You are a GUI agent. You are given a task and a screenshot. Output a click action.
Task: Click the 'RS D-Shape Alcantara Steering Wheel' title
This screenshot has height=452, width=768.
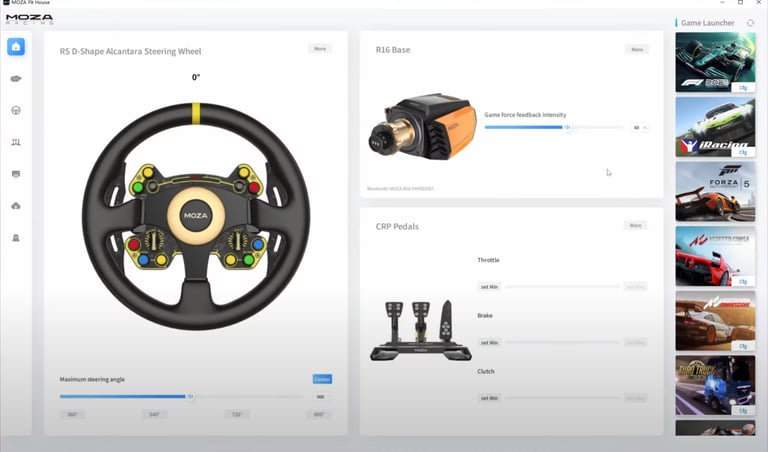point(130,51)
